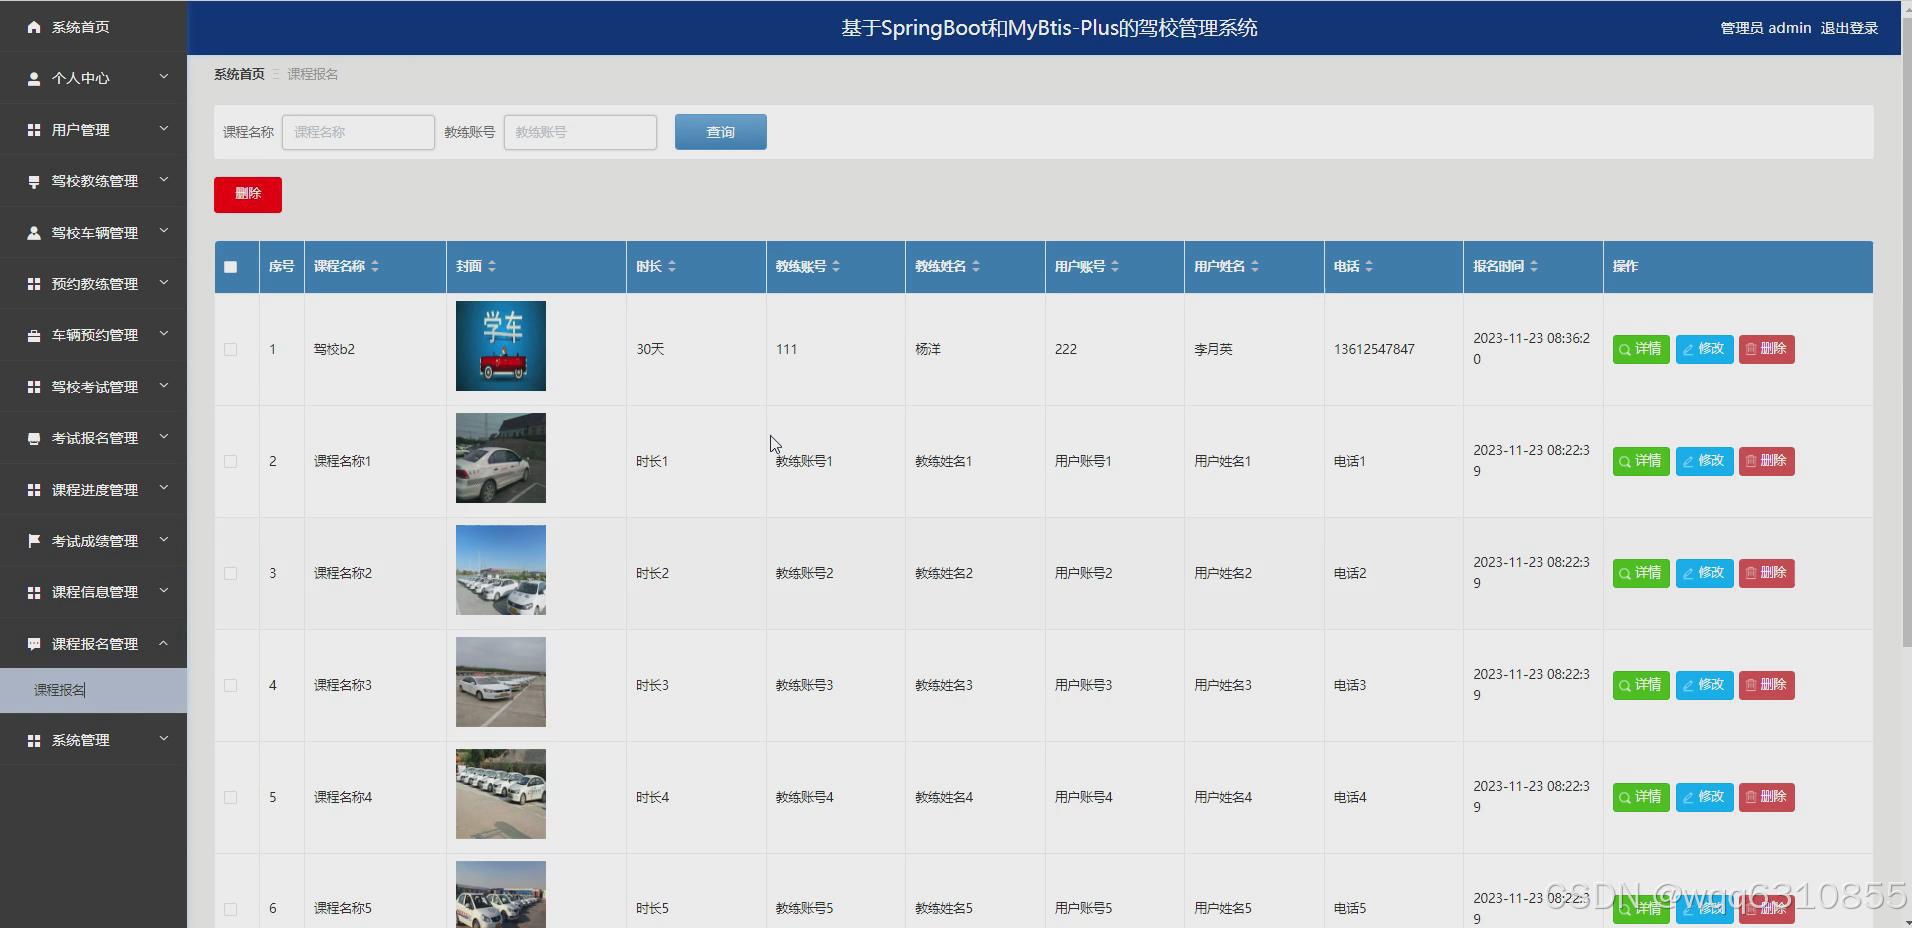Expand the 驾校车辆管理 chevron
Screen dimensions: 1912x928
click(164, 232)
